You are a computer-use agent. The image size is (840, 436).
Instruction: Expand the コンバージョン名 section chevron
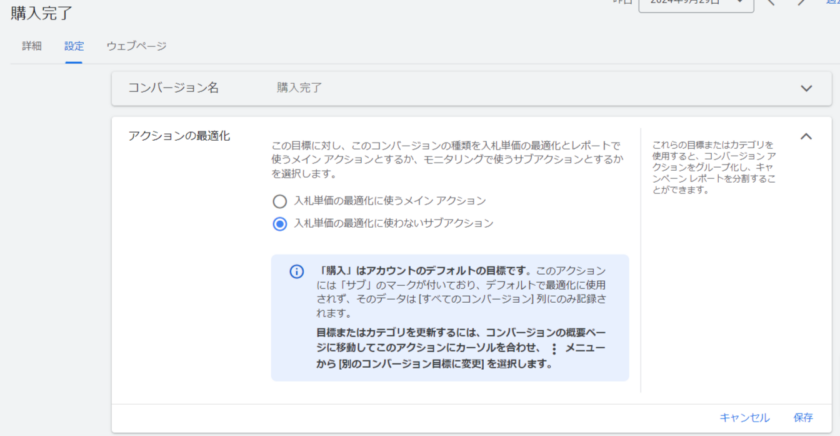coord(807,88)
